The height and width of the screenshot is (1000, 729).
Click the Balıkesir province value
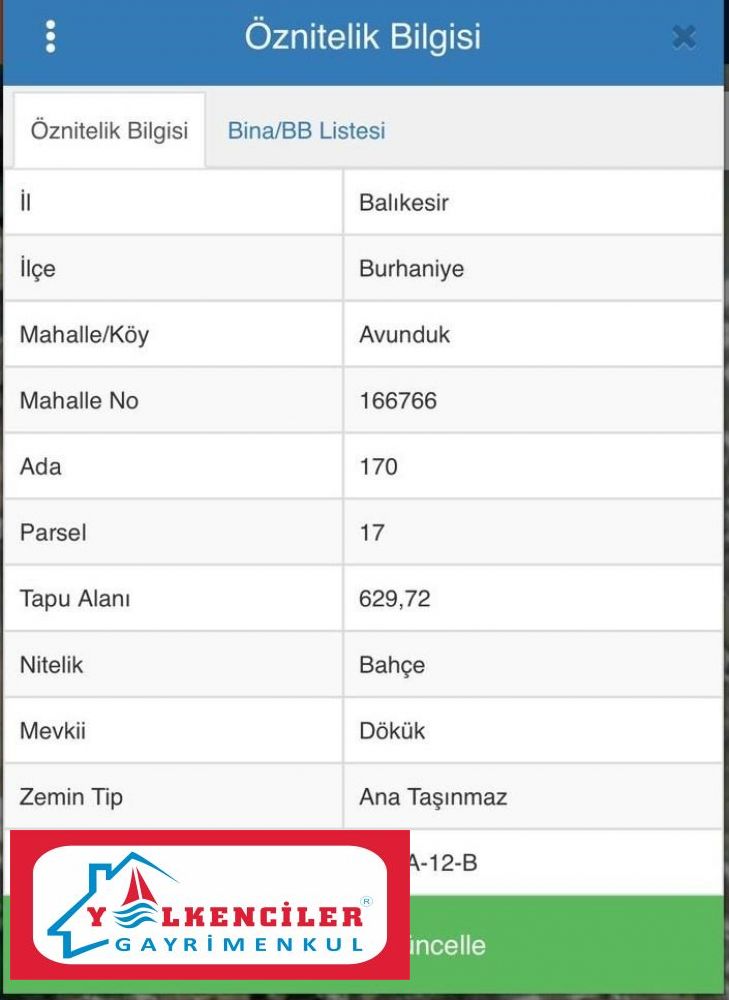[404, 203]
